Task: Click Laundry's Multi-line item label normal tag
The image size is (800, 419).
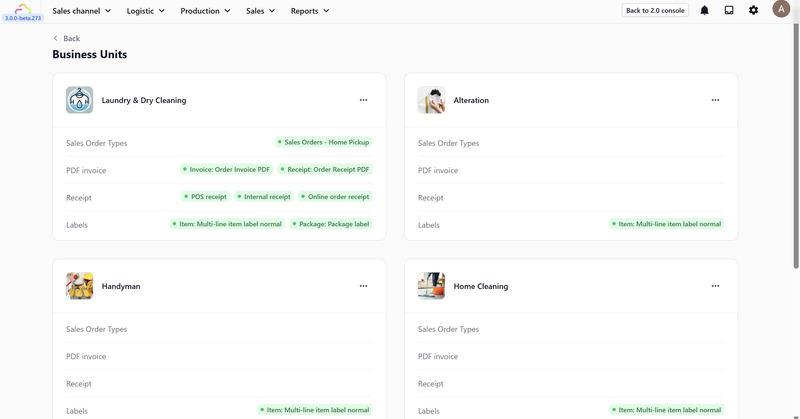Action: coord(227,224)
